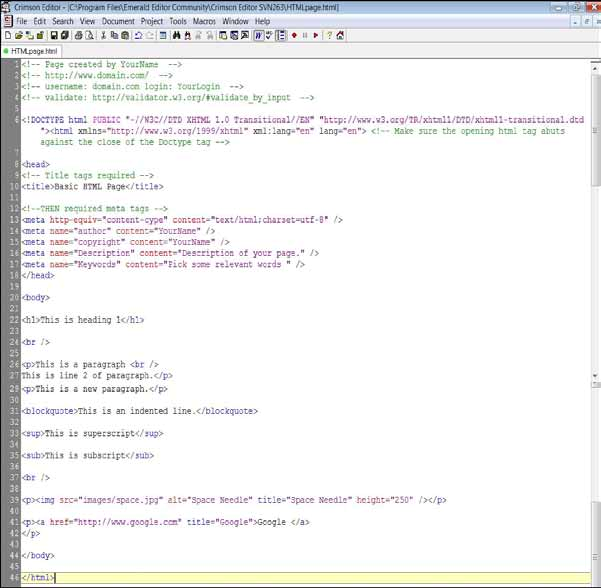The height and width of the screenshot is (588, 601).
Task: Click the Print icon in the toolbar
Action: [78, 35]
